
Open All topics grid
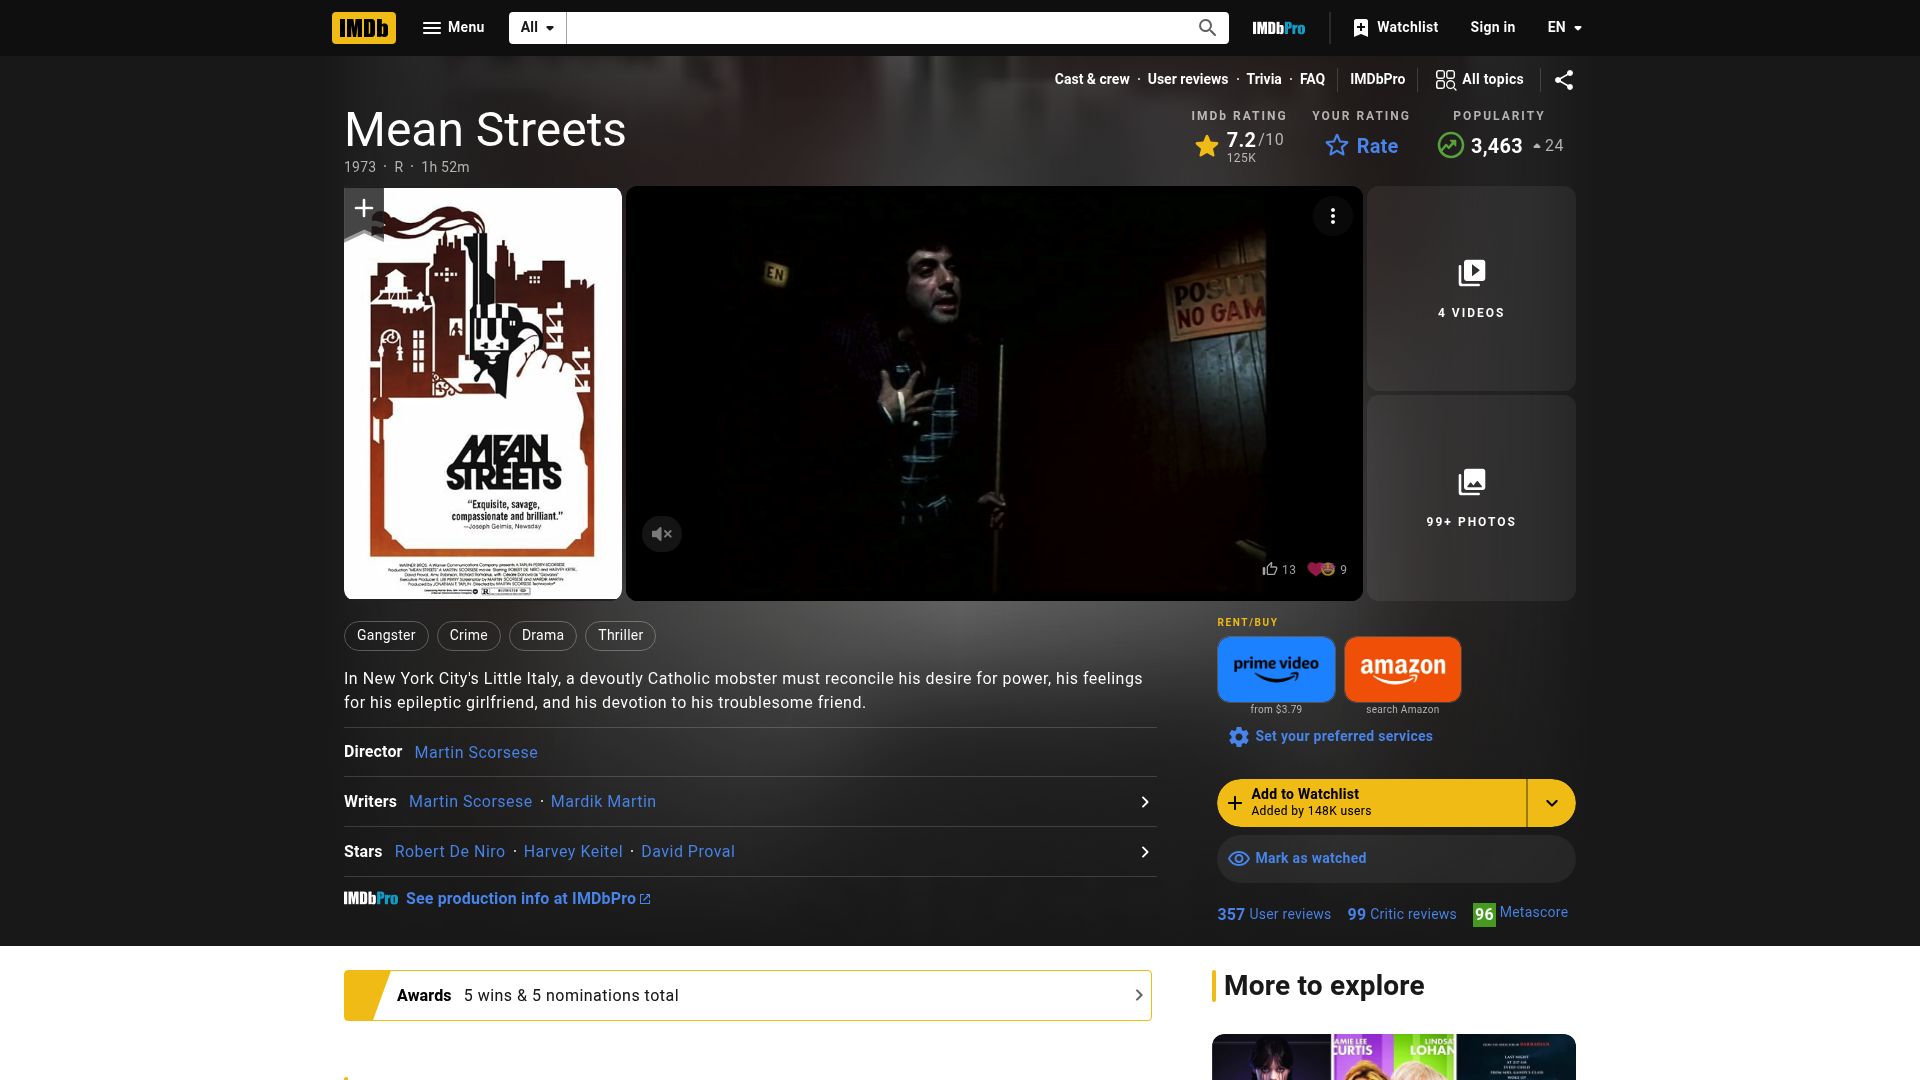(x=1479, y=79)
